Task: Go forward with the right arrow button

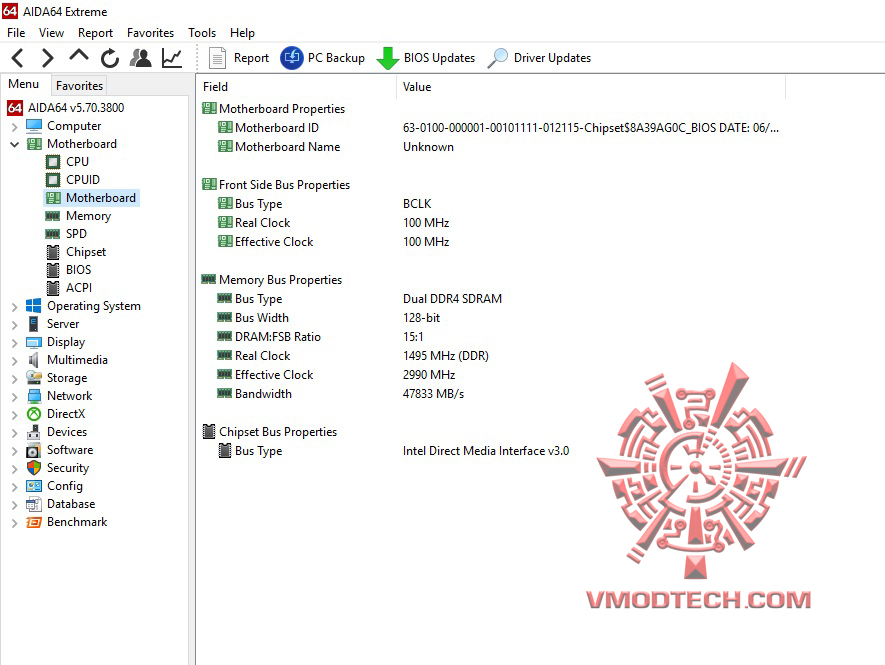Action: 47,58
